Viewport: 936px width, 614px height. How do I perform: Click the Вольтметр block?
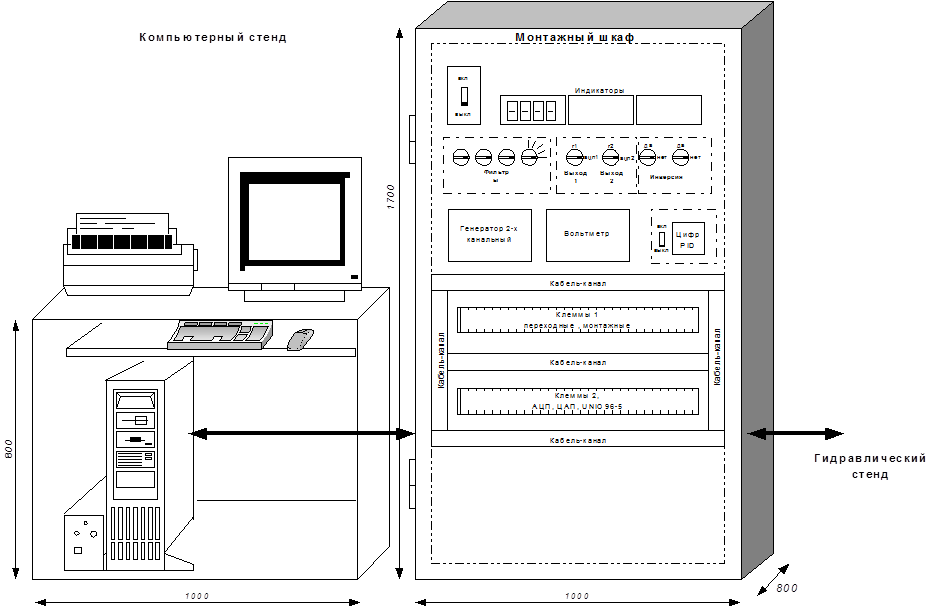click(594, 235)
